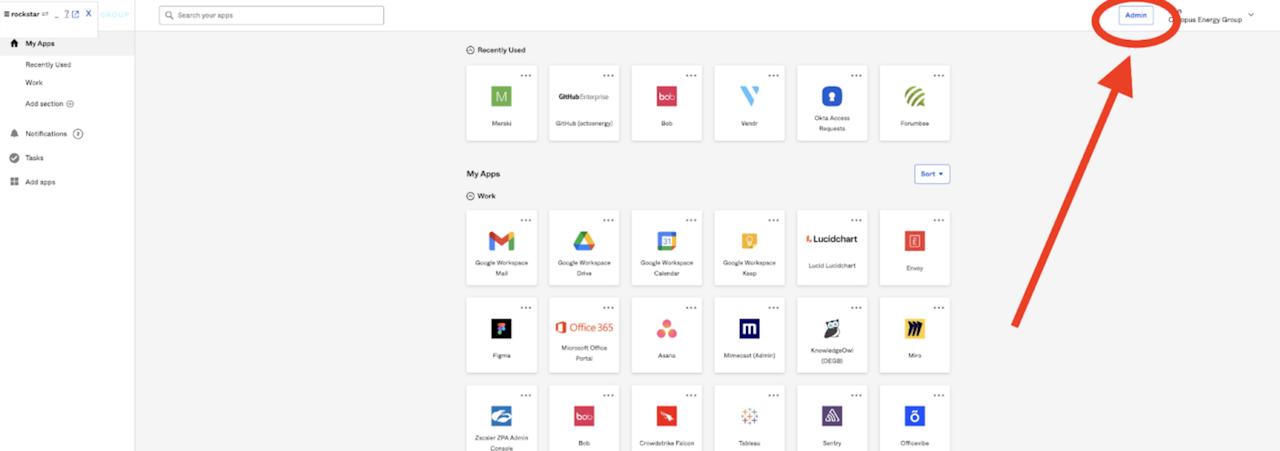Viewport: 1280px width, 451px height.
Task: Click the Search your apps field
Action: point(271,16)
